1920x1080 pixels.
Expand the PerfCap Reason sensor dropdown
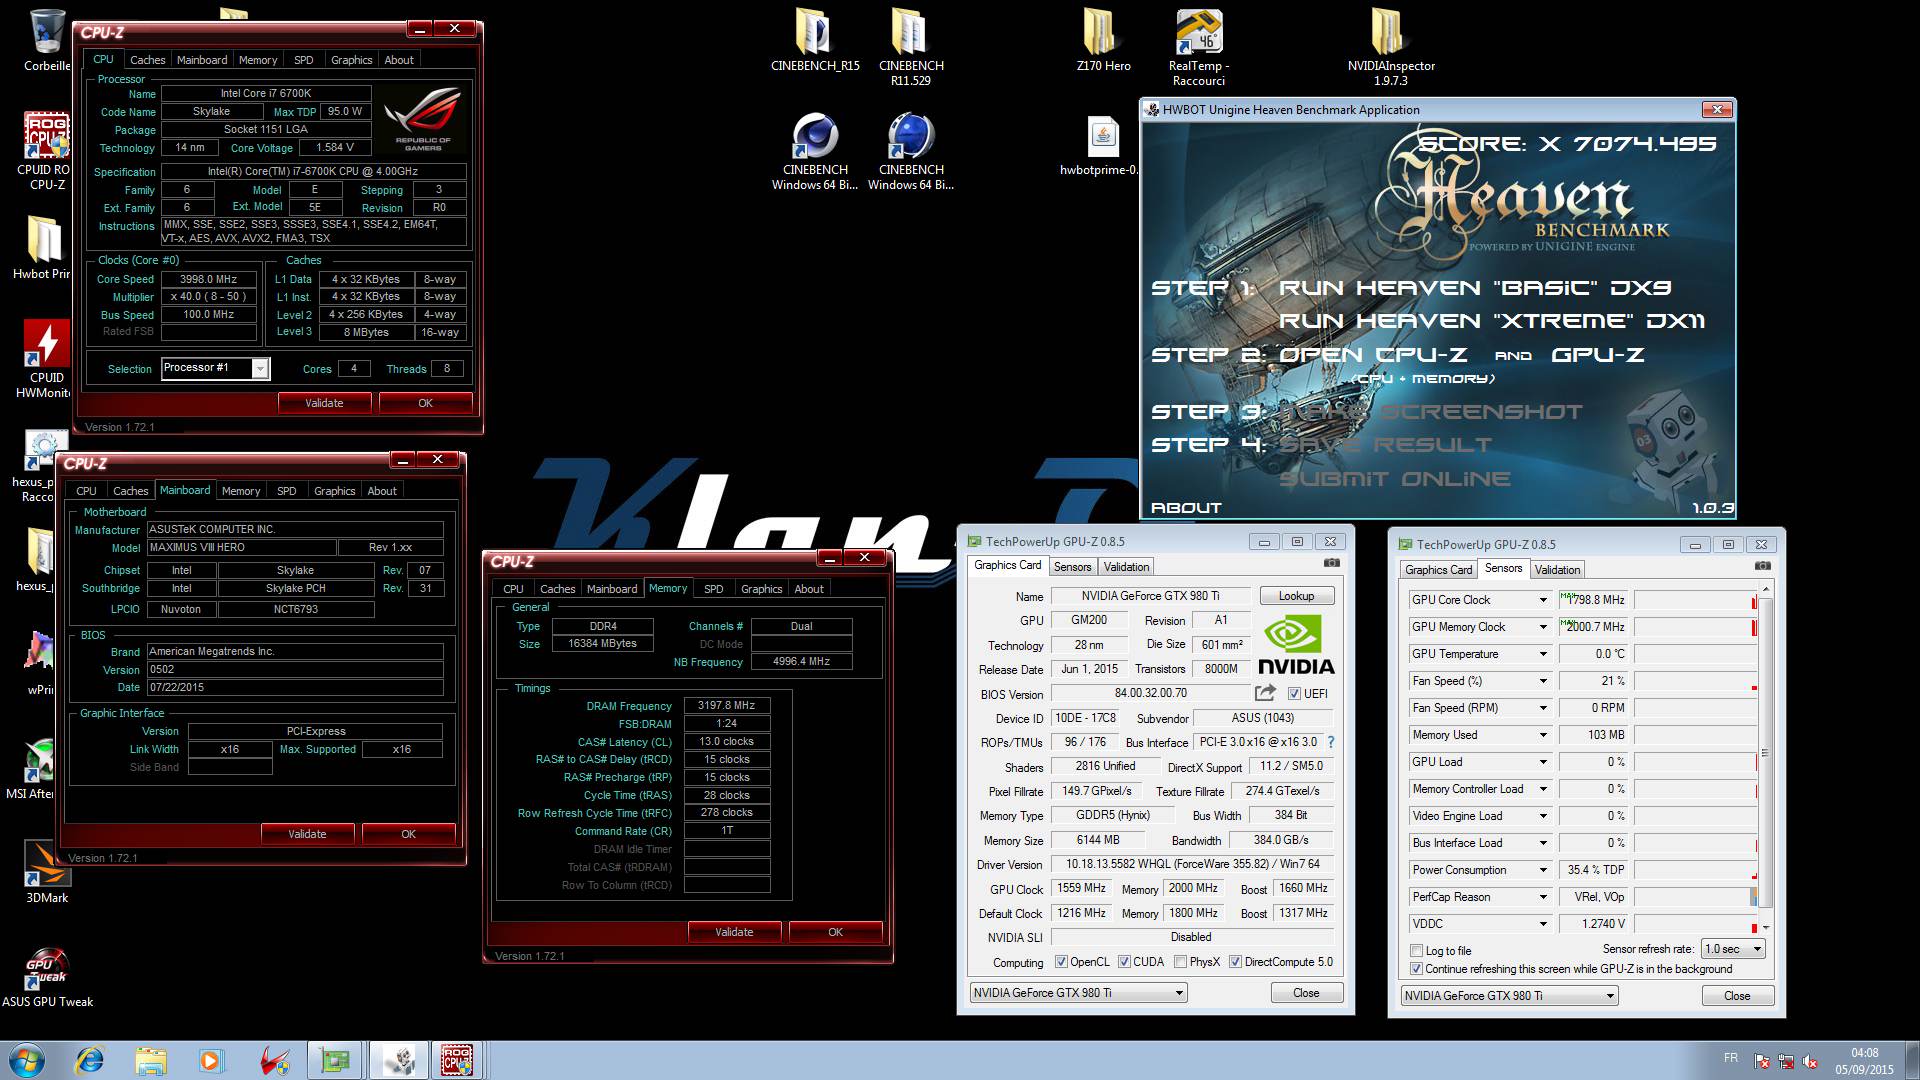[1543, 897]
